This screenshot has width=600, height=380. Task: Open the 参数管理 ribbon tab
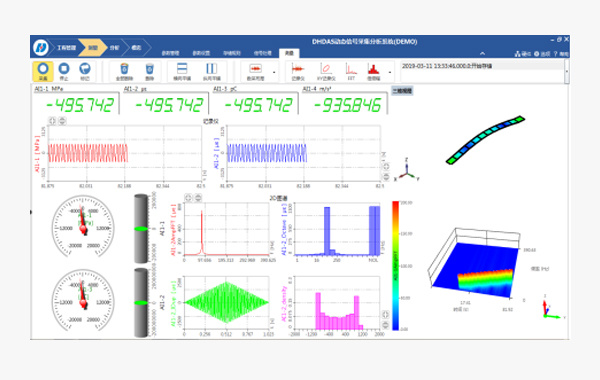coord(170,53)
